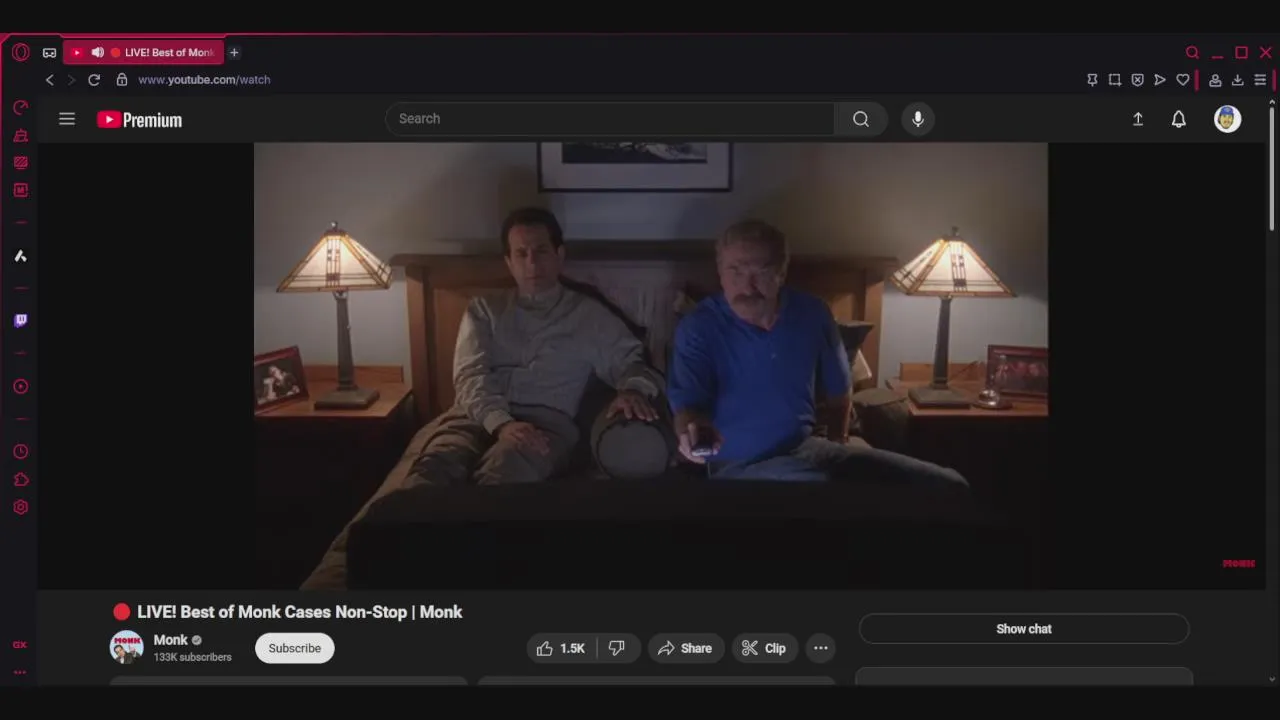This screenshot has height=720, width=1280.
Task: Open more actions three-dot menu
Action: tap(821, 648)
